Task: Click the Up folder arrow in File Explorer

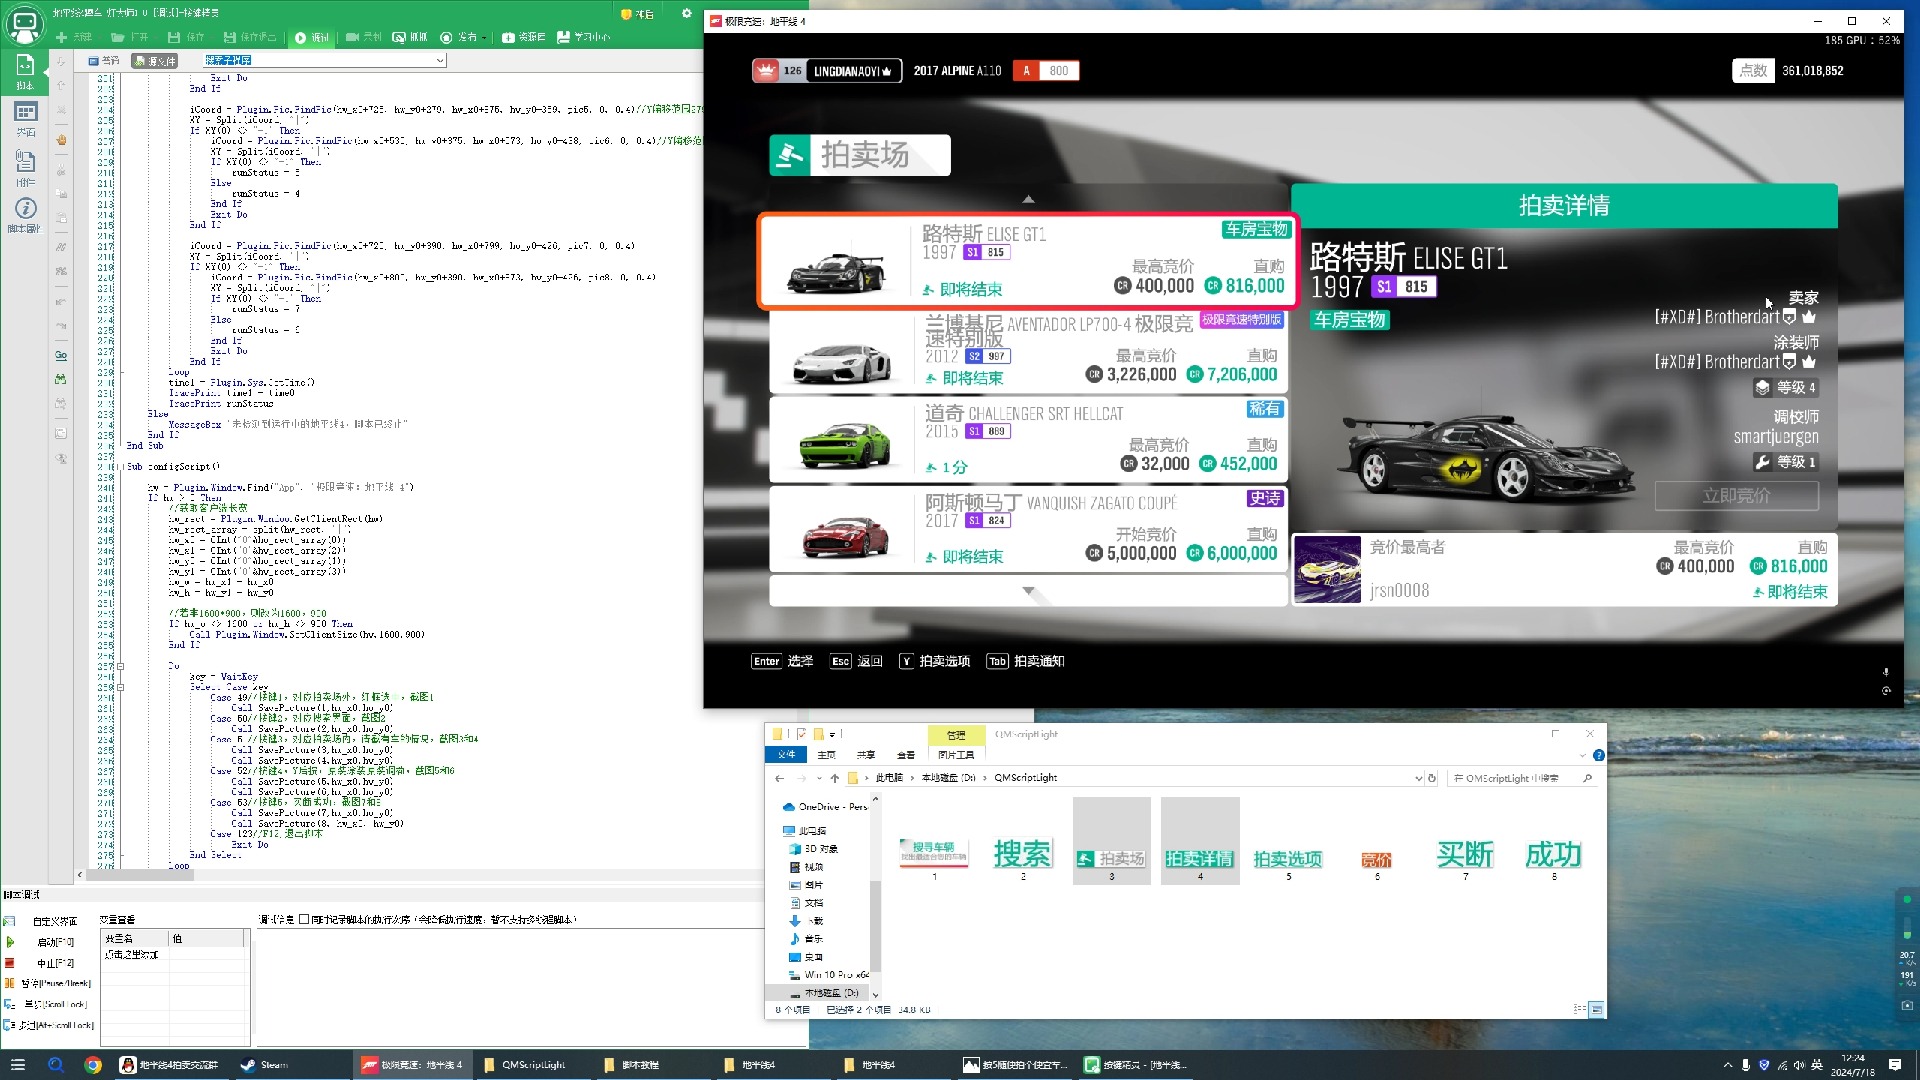Action: click(x=835, y=778)
